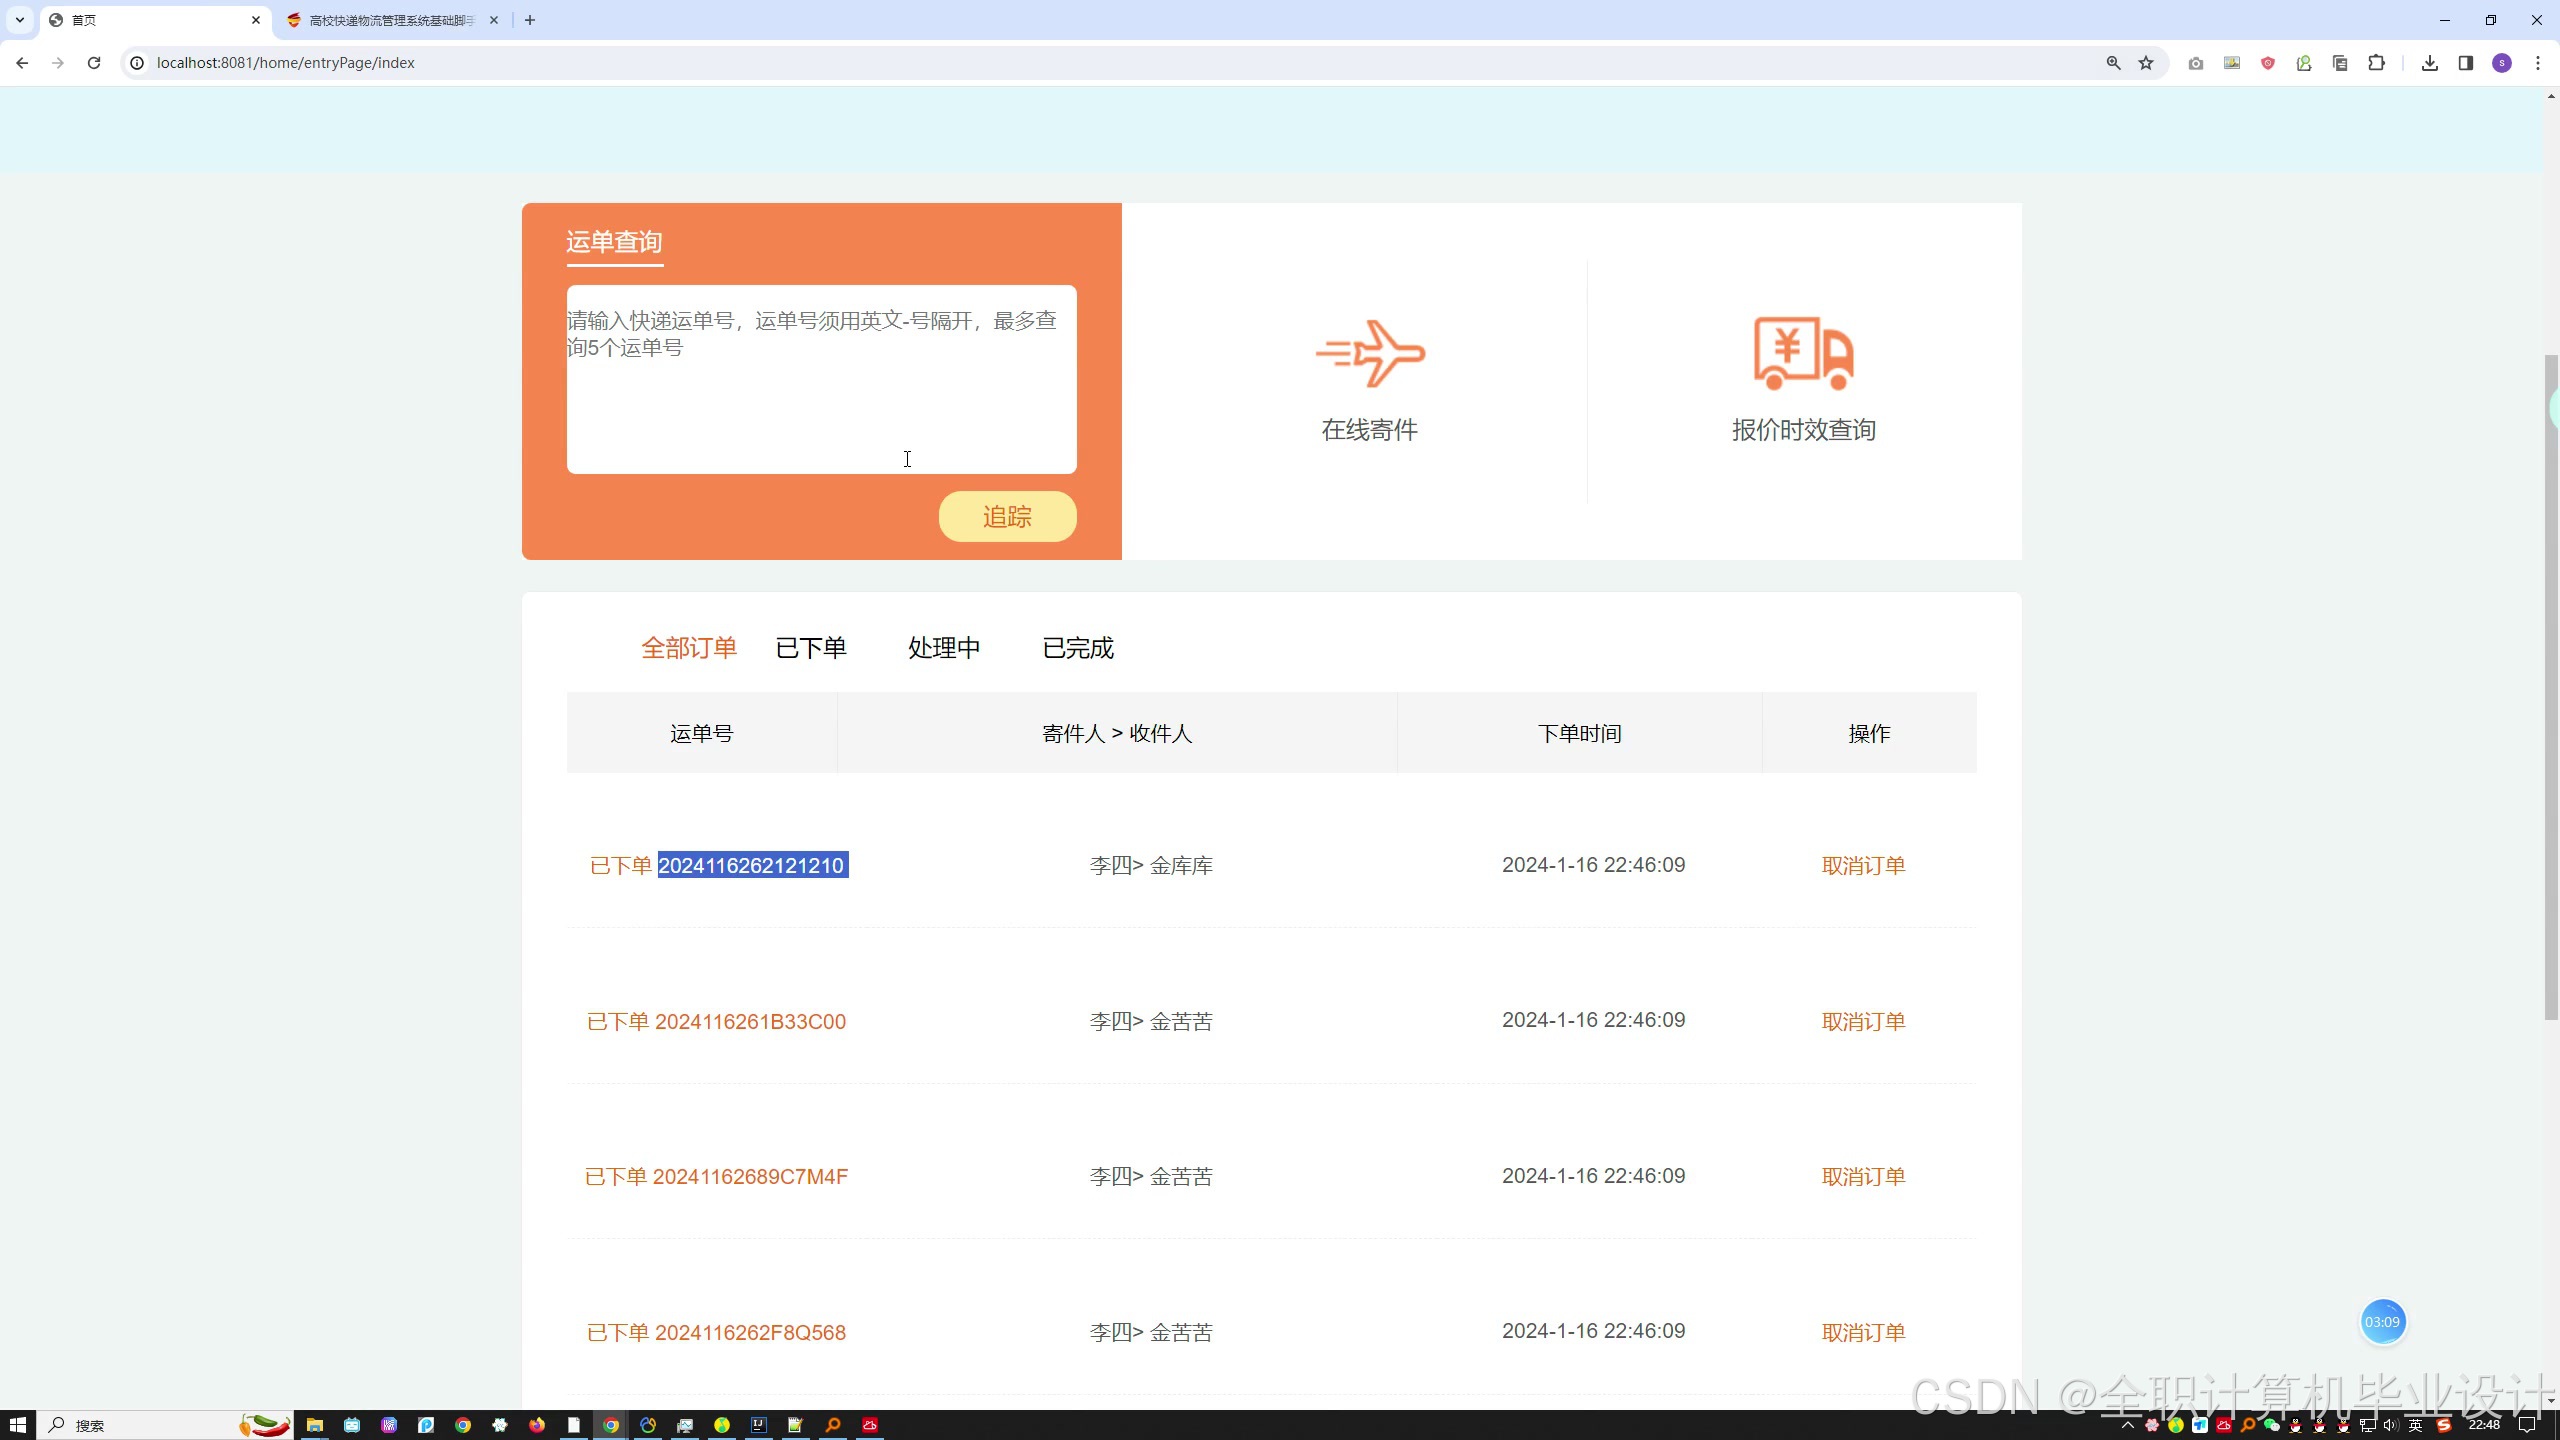Click the browser downloads icon
The width and height of the screenshot is (2560, 1440).
pos(2429,63)
